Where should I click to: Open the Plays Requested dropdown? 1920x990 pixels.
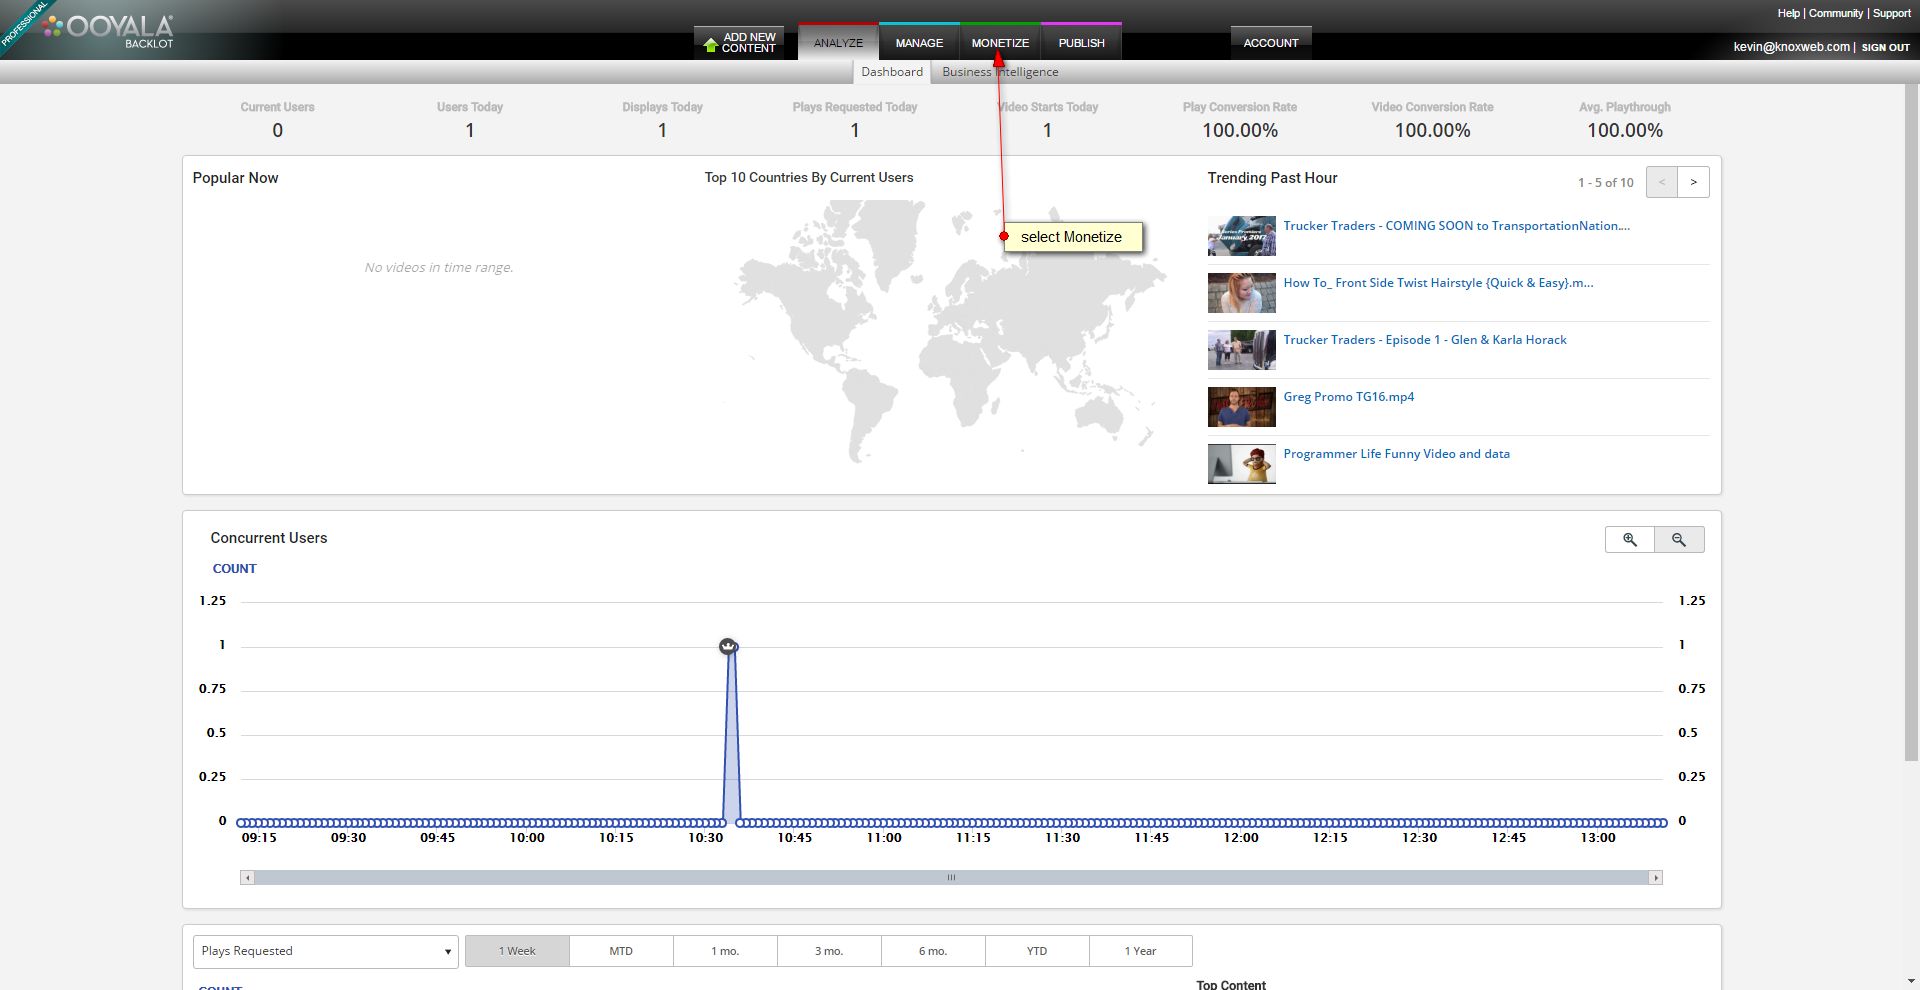coord(326,951)
